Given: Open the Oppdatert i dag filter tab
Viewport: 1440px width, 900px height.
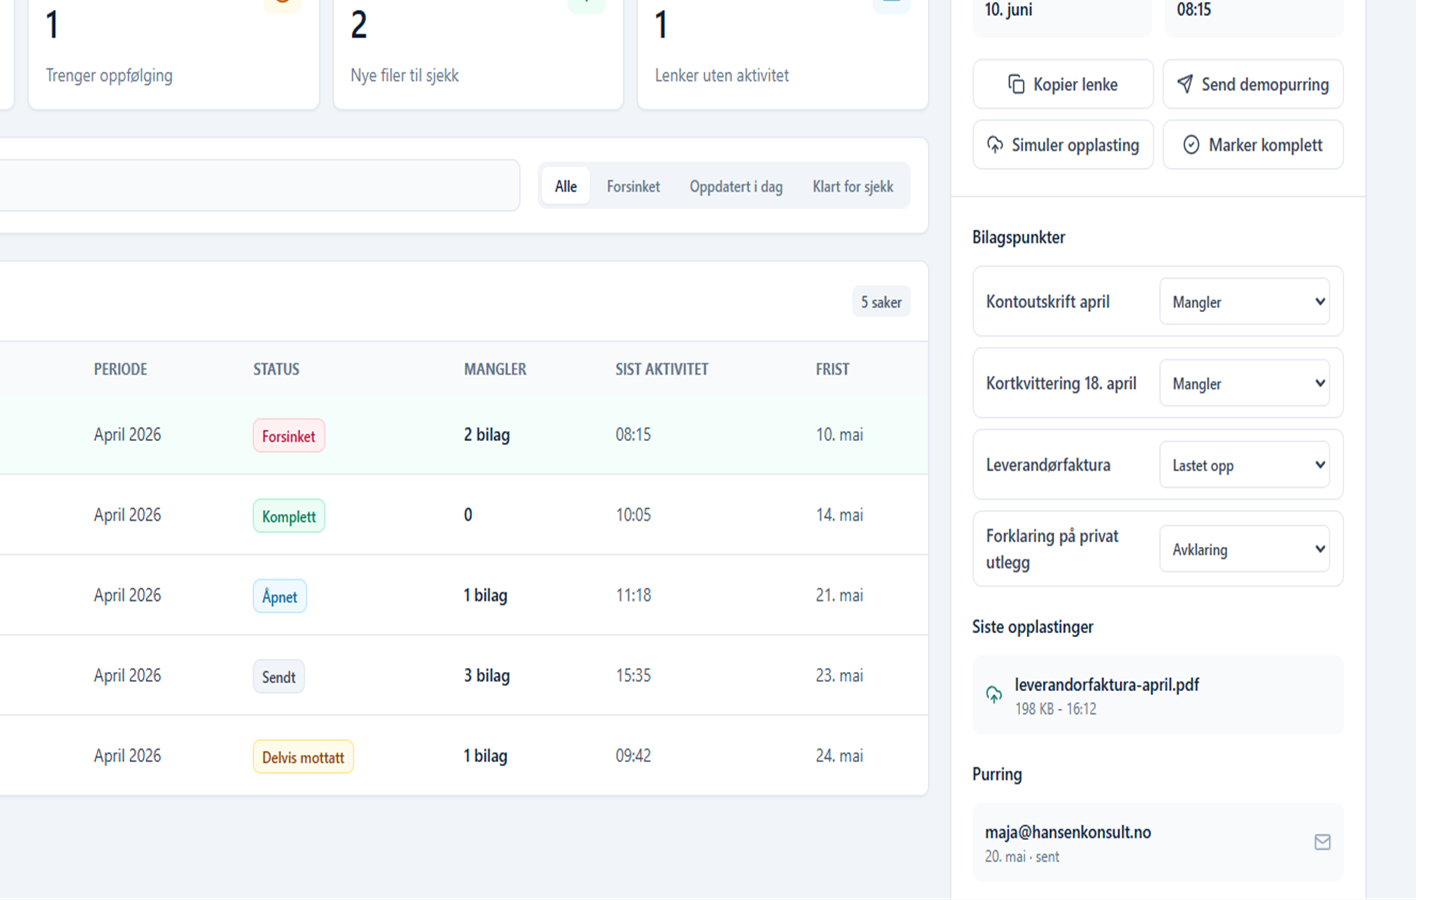Looking at the screenshot, I should [x=736, y=186].
